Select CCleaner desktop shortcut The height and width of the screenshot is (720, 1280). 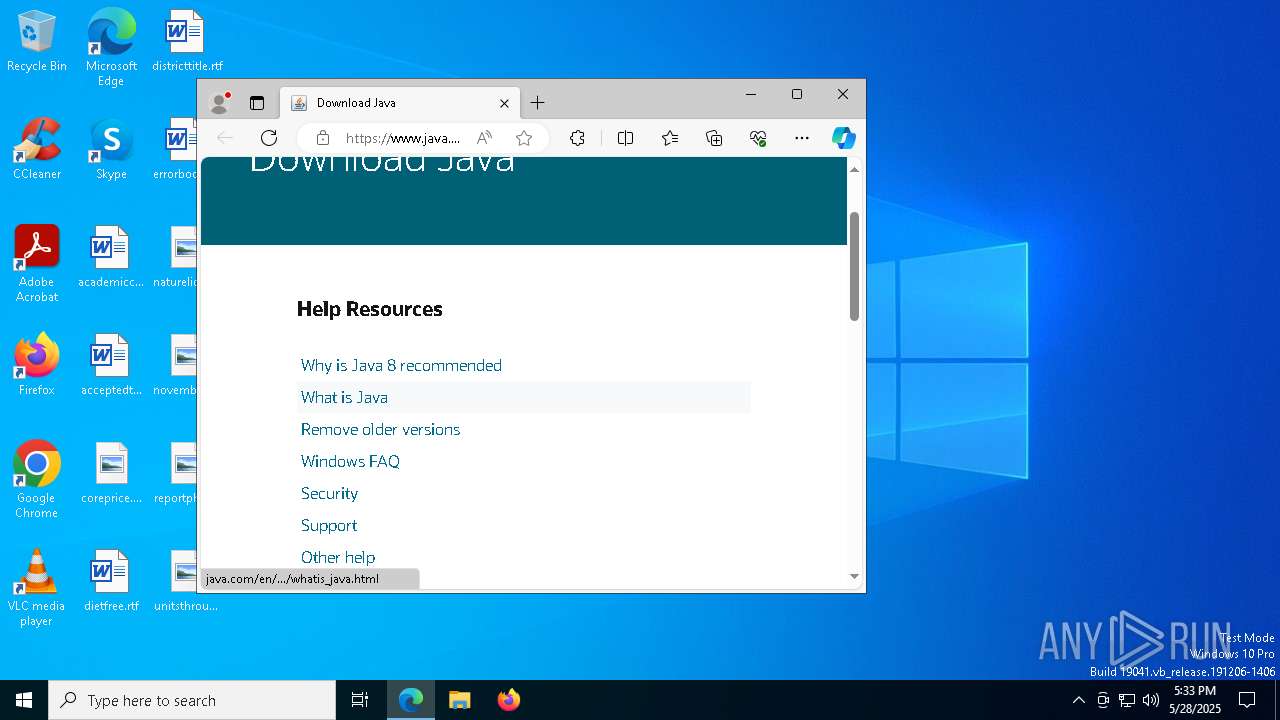pyautogui.click(x=37, y=150)
